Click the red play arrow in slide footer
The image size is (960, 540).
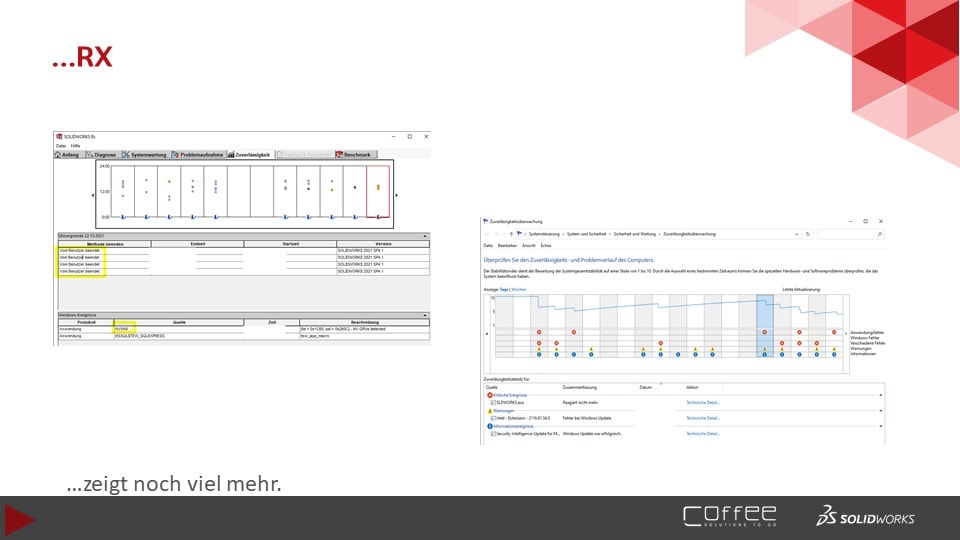19,520
